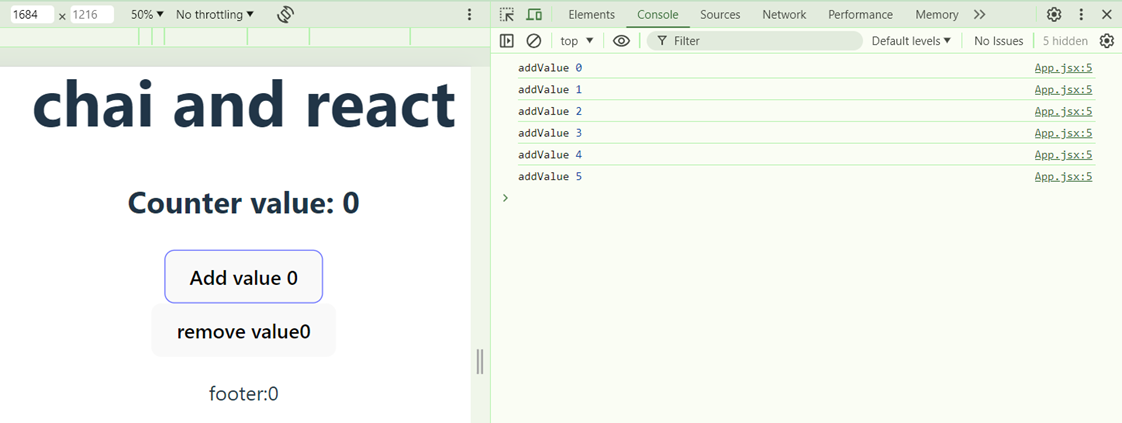
Task: Open the No throttling dropdown
Action: [215, 14]
